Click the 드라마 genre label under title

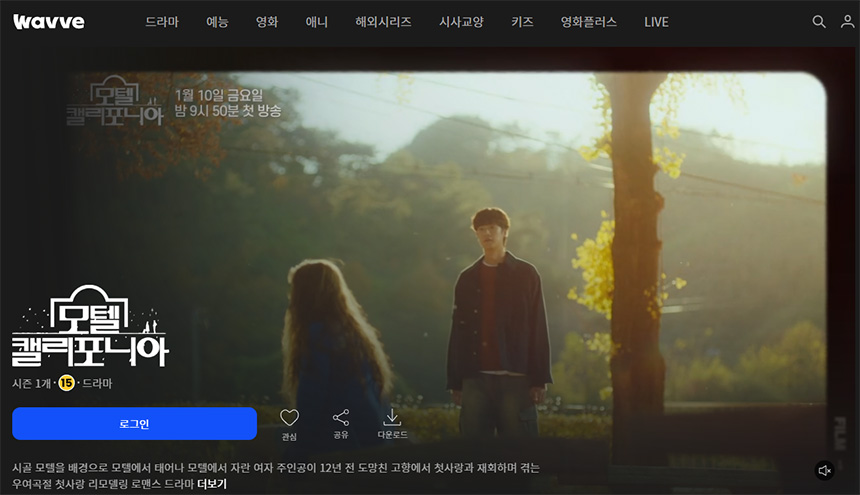pyautogui.click(x=97, y=383)
